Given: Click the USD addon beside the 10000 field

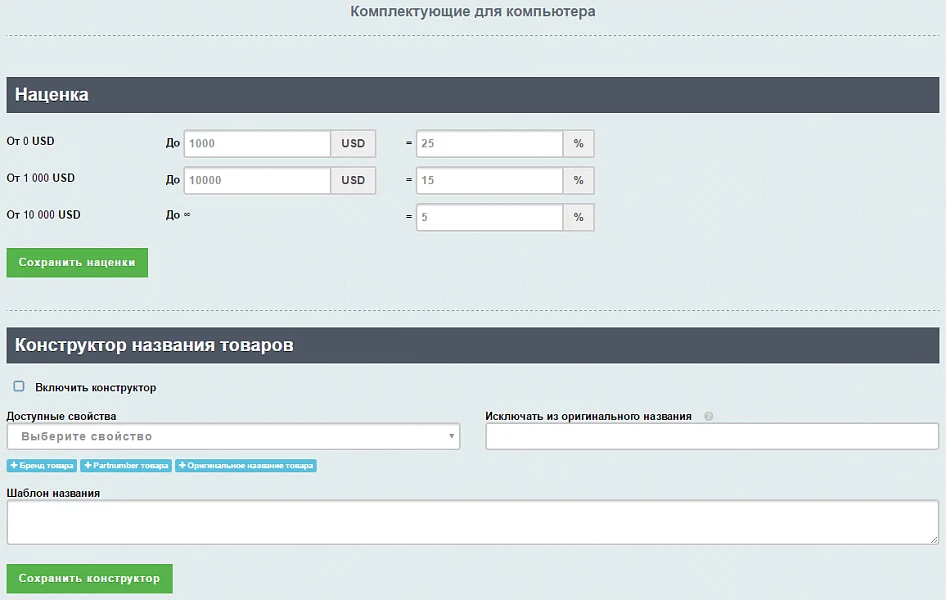Looking at the screenshot, I should [x=354, y=180].
